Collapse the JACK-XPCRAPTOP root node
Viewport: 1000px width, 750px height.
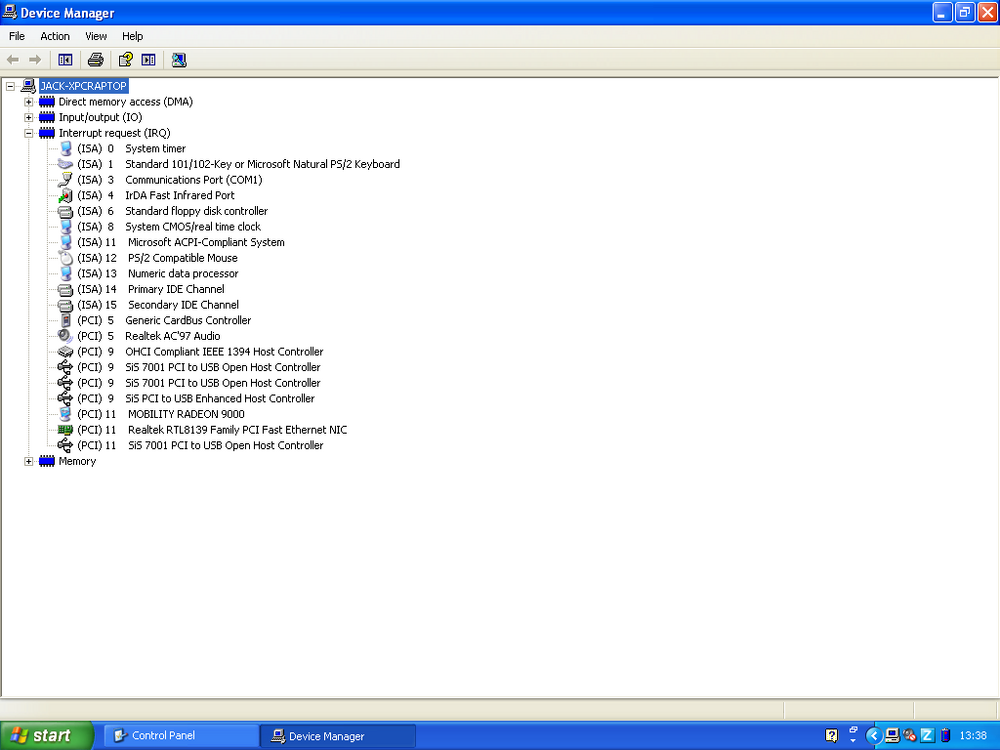(10, 86)
